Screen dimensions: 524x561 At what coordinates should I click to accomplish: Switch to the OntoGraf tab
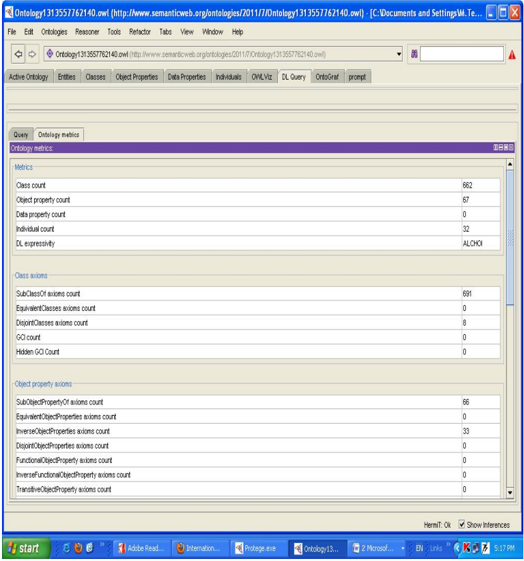[327, 77]
